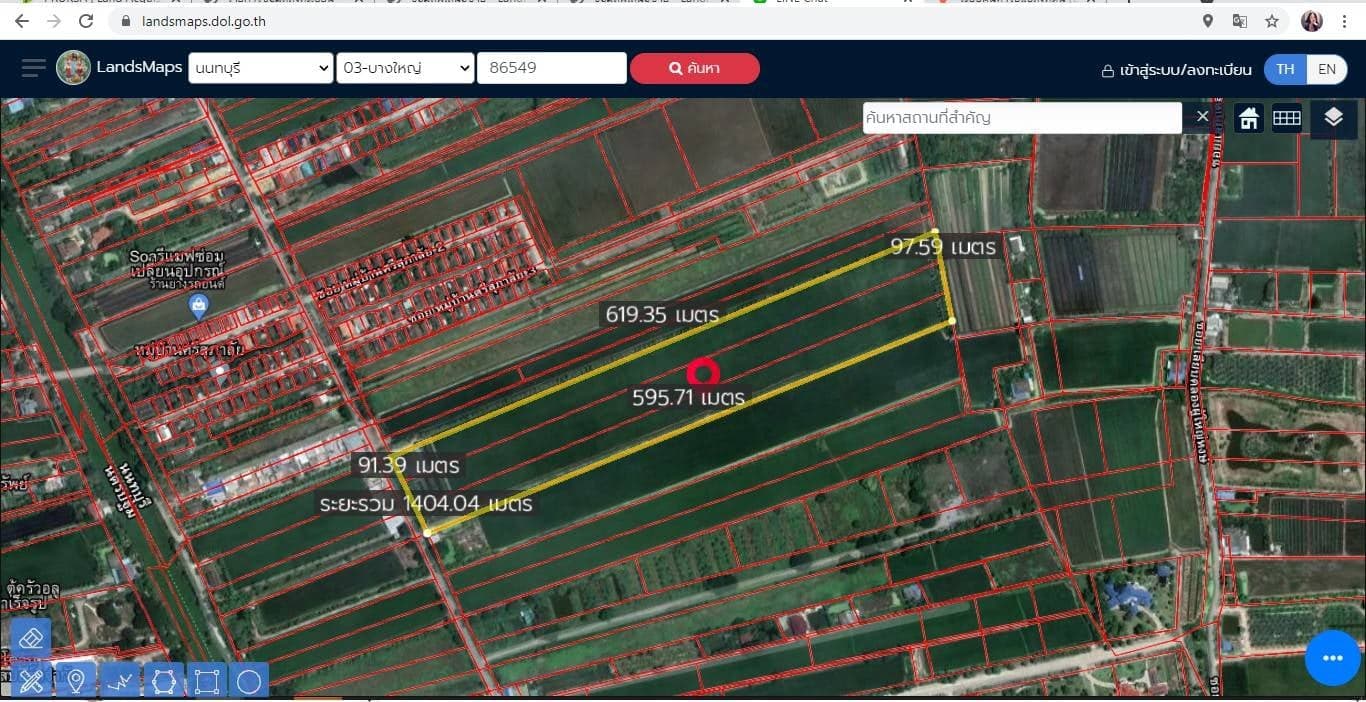
Task: Open the เข้าสู่ระบบ/ลงทะเบียน login link
Action: pyautogui.click(x=1176, y=70)
